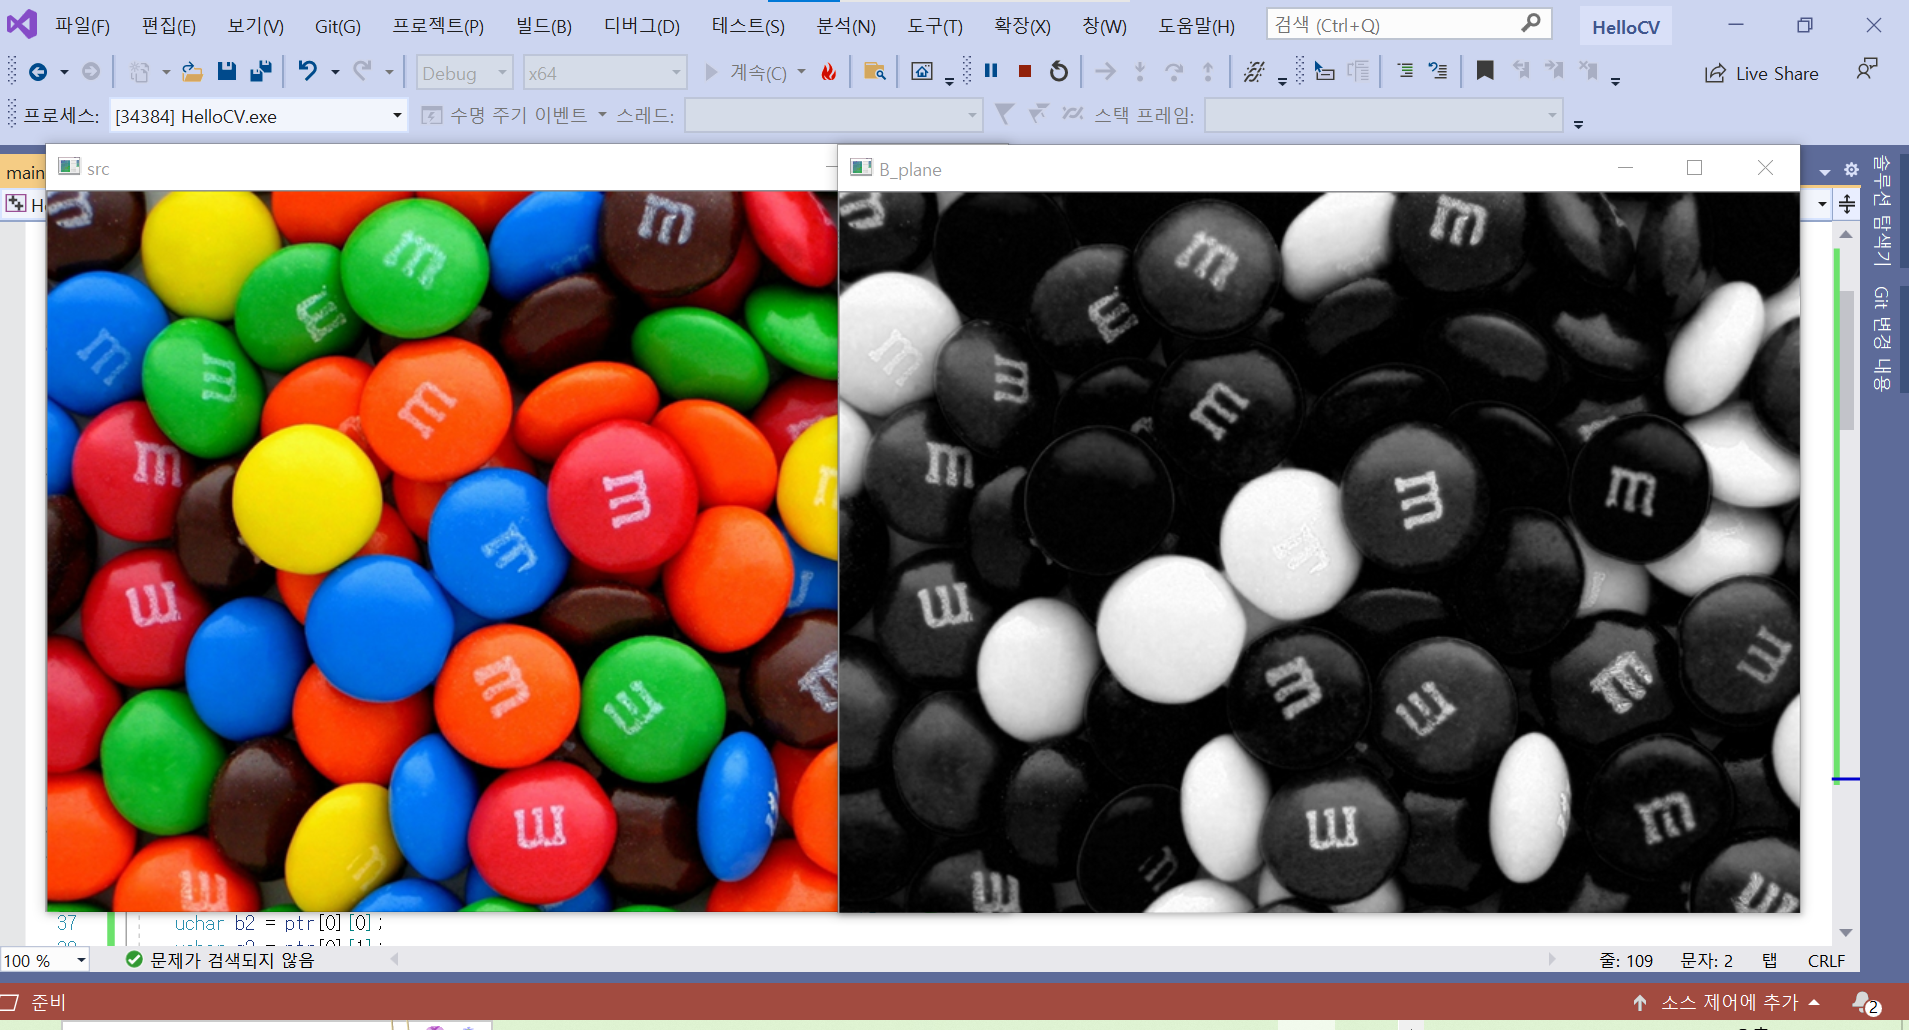Click the 소스 제어에 추가 button
The height and width of the screenshot is (1030, 1909).
pos(1727,1002)
